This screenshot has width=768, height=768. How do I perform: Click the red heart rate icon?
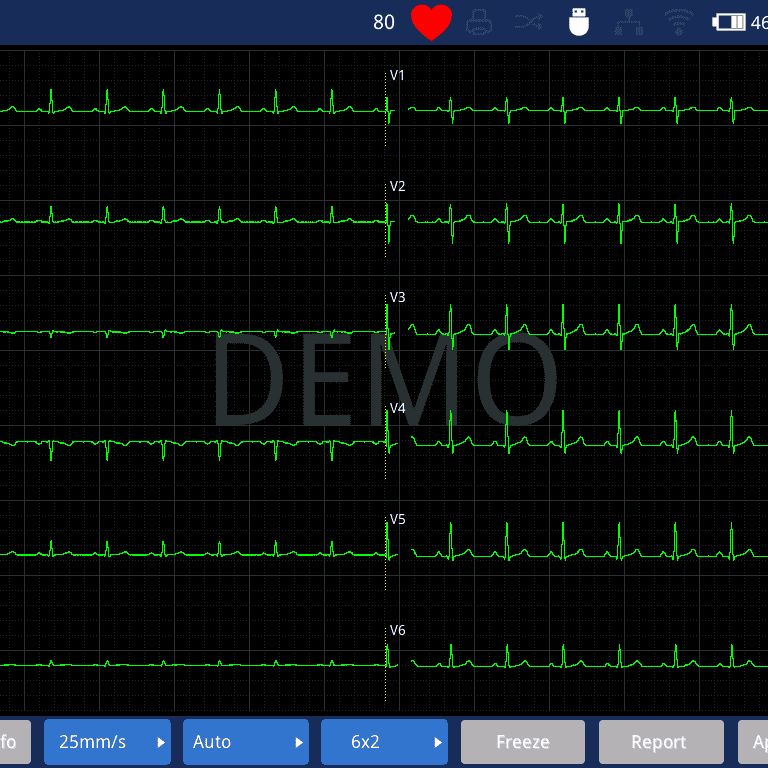point(431,22)
